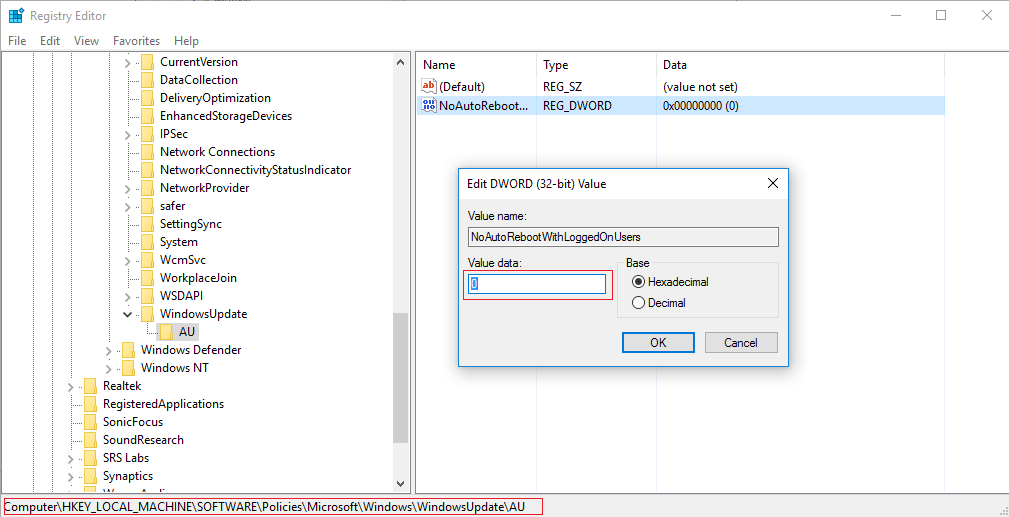Select the Hexadecimal base option
The image size is (1009, 517).
coord(639,282)
